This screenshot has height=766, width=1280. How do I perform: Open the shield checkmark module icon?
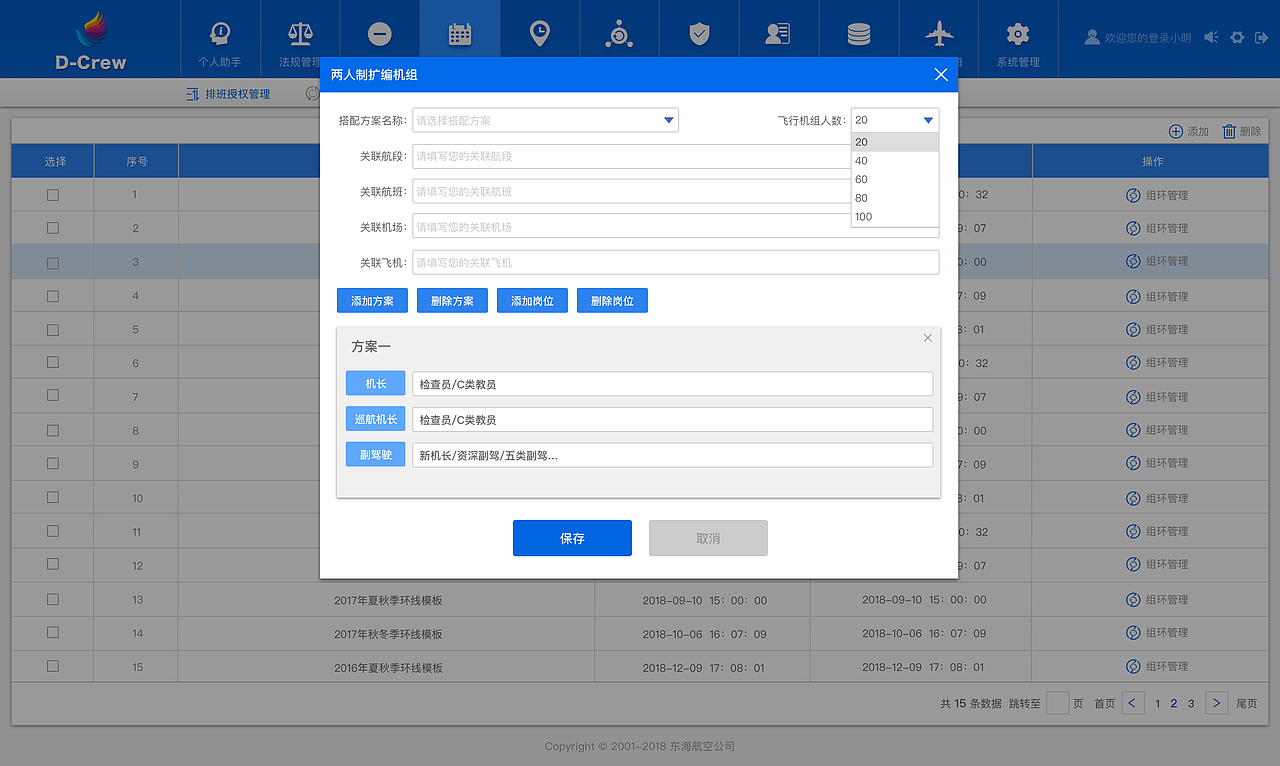[699, 35]
